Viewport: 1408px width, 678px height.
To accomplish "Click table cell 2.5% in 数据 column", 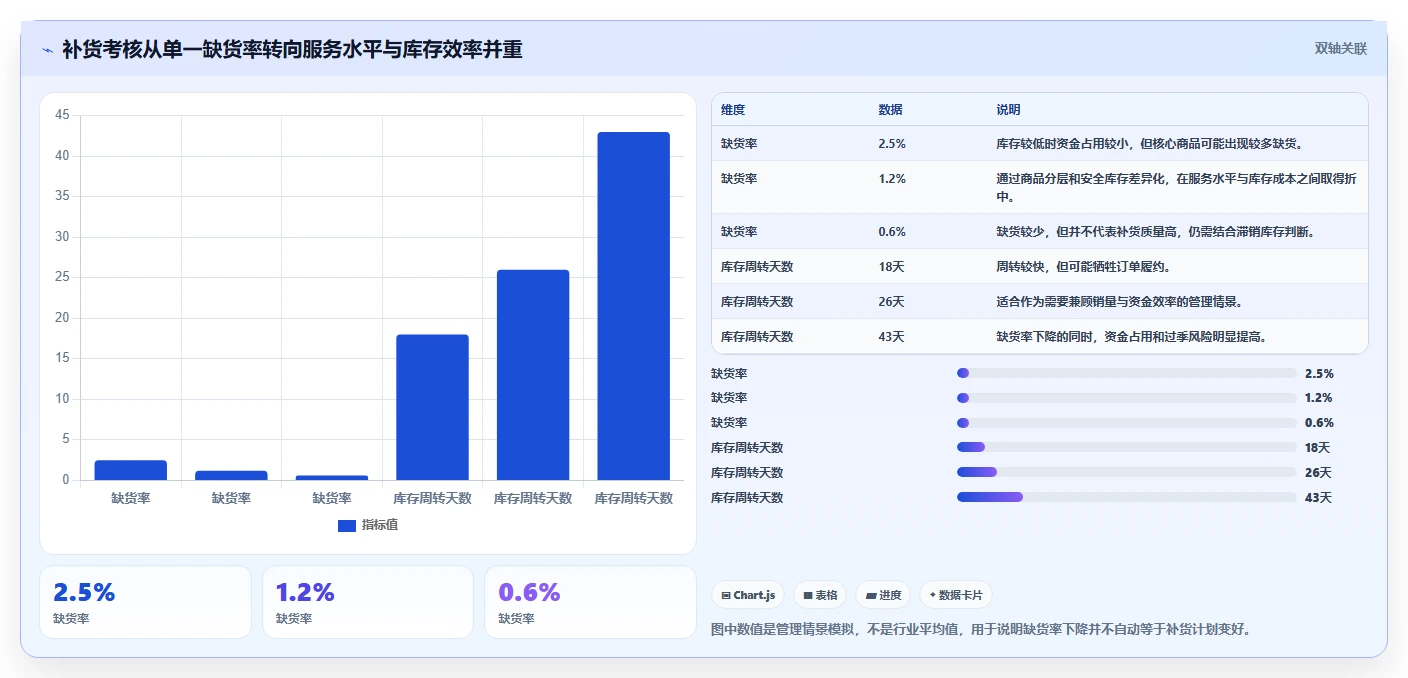I will [x=892, y=144].
